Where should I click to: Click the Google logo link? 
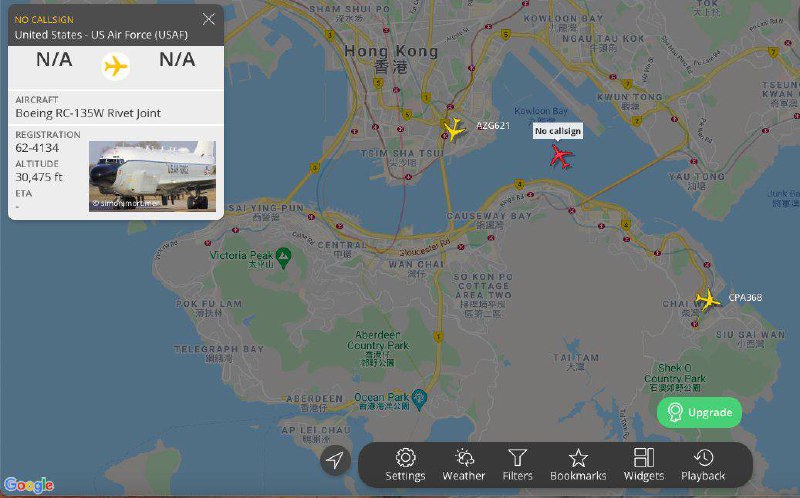coord(29,485)
